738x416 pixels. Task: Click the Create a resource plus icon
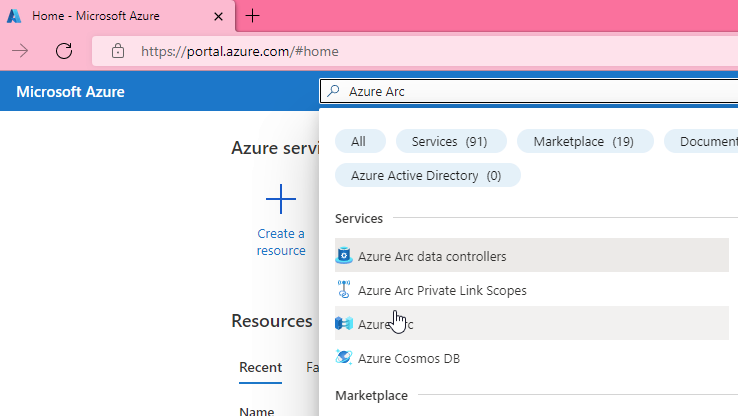coord(281,199)
